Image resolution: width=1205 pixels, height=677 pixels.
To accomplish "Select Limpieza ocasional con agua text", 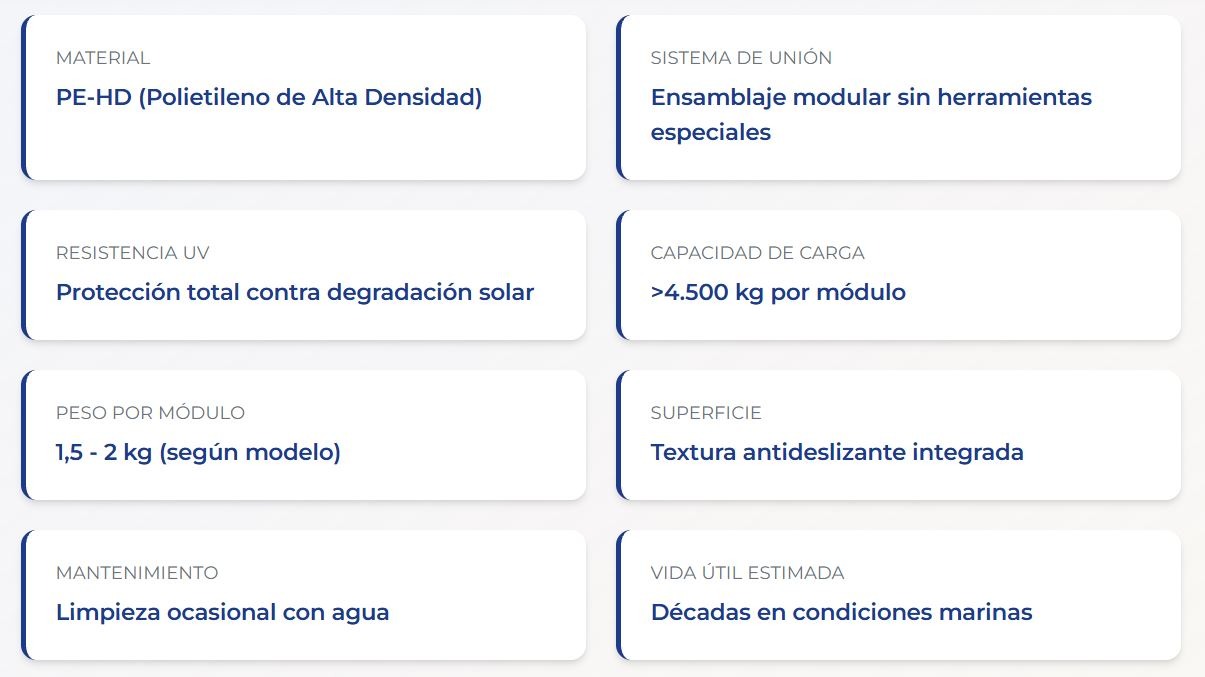I will pyautogui.click(x=222, y=612).
